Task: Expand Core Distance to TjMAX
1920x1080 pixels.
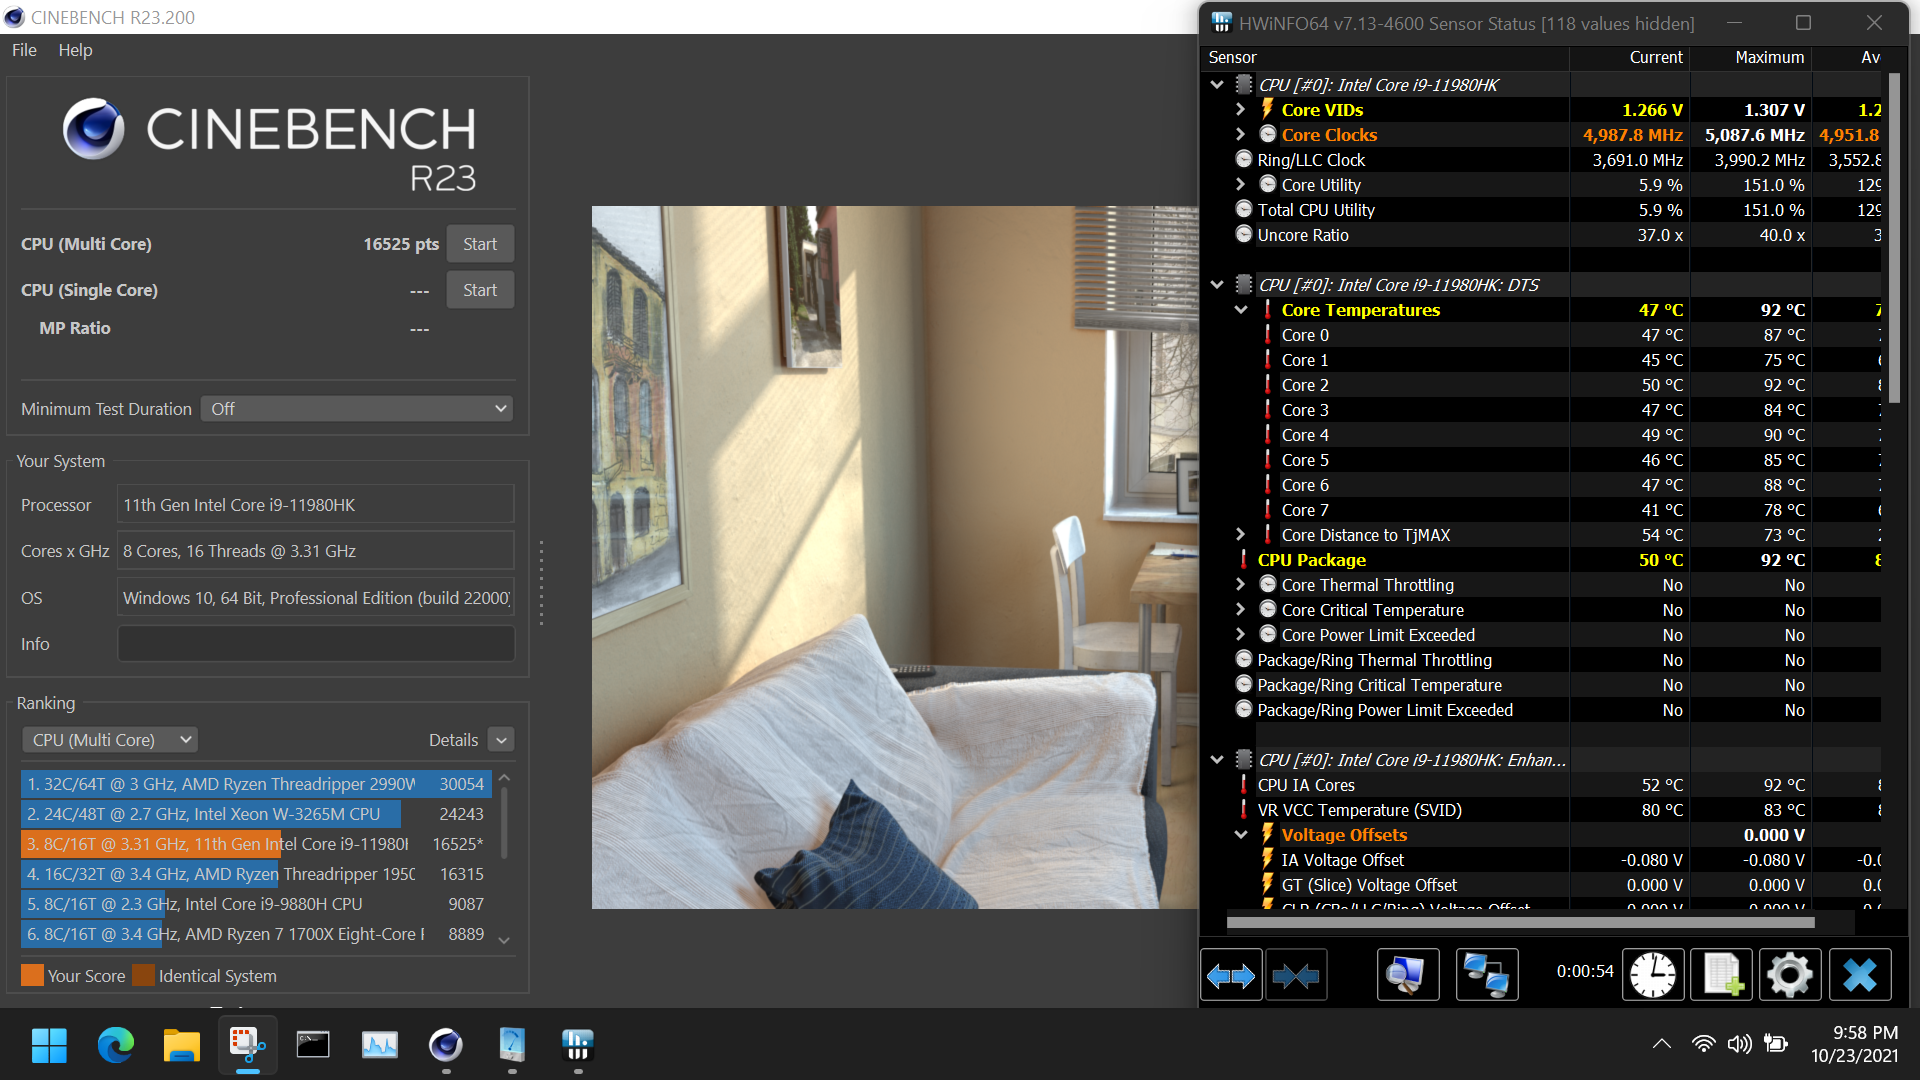Action: (1241, 534)
